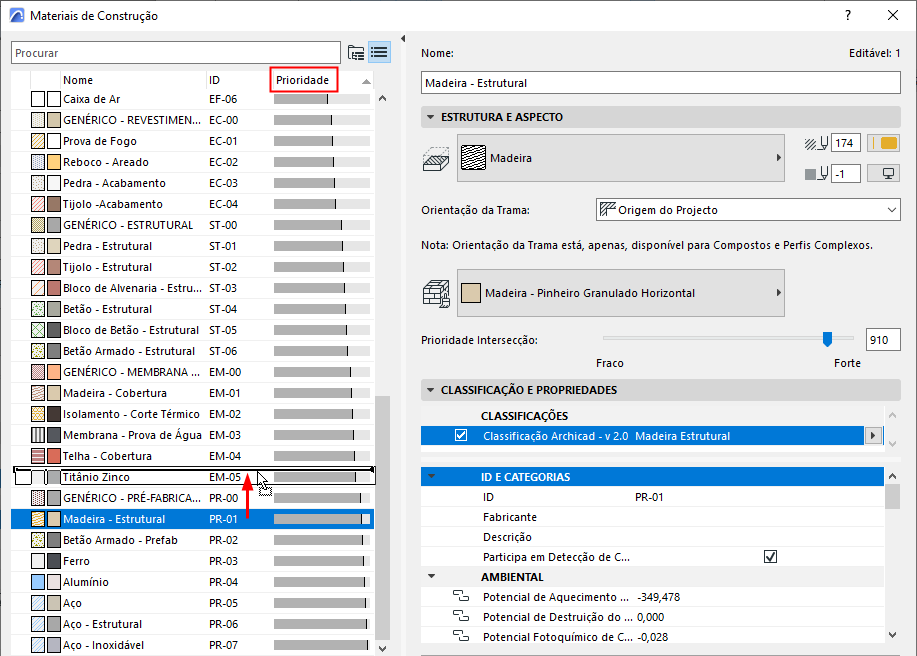Select the Ferro material row
This screenshot has width=917, height=656.
tap(192, 561)
